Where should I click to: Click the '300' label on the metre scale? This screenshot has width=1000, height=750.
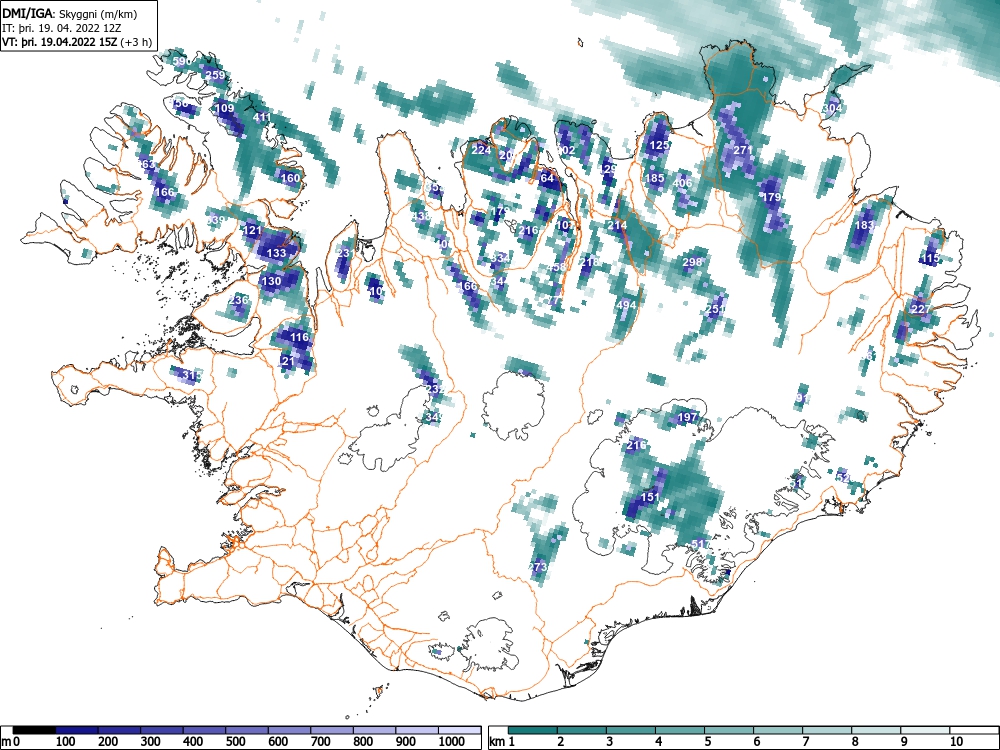tap(151, 742)
